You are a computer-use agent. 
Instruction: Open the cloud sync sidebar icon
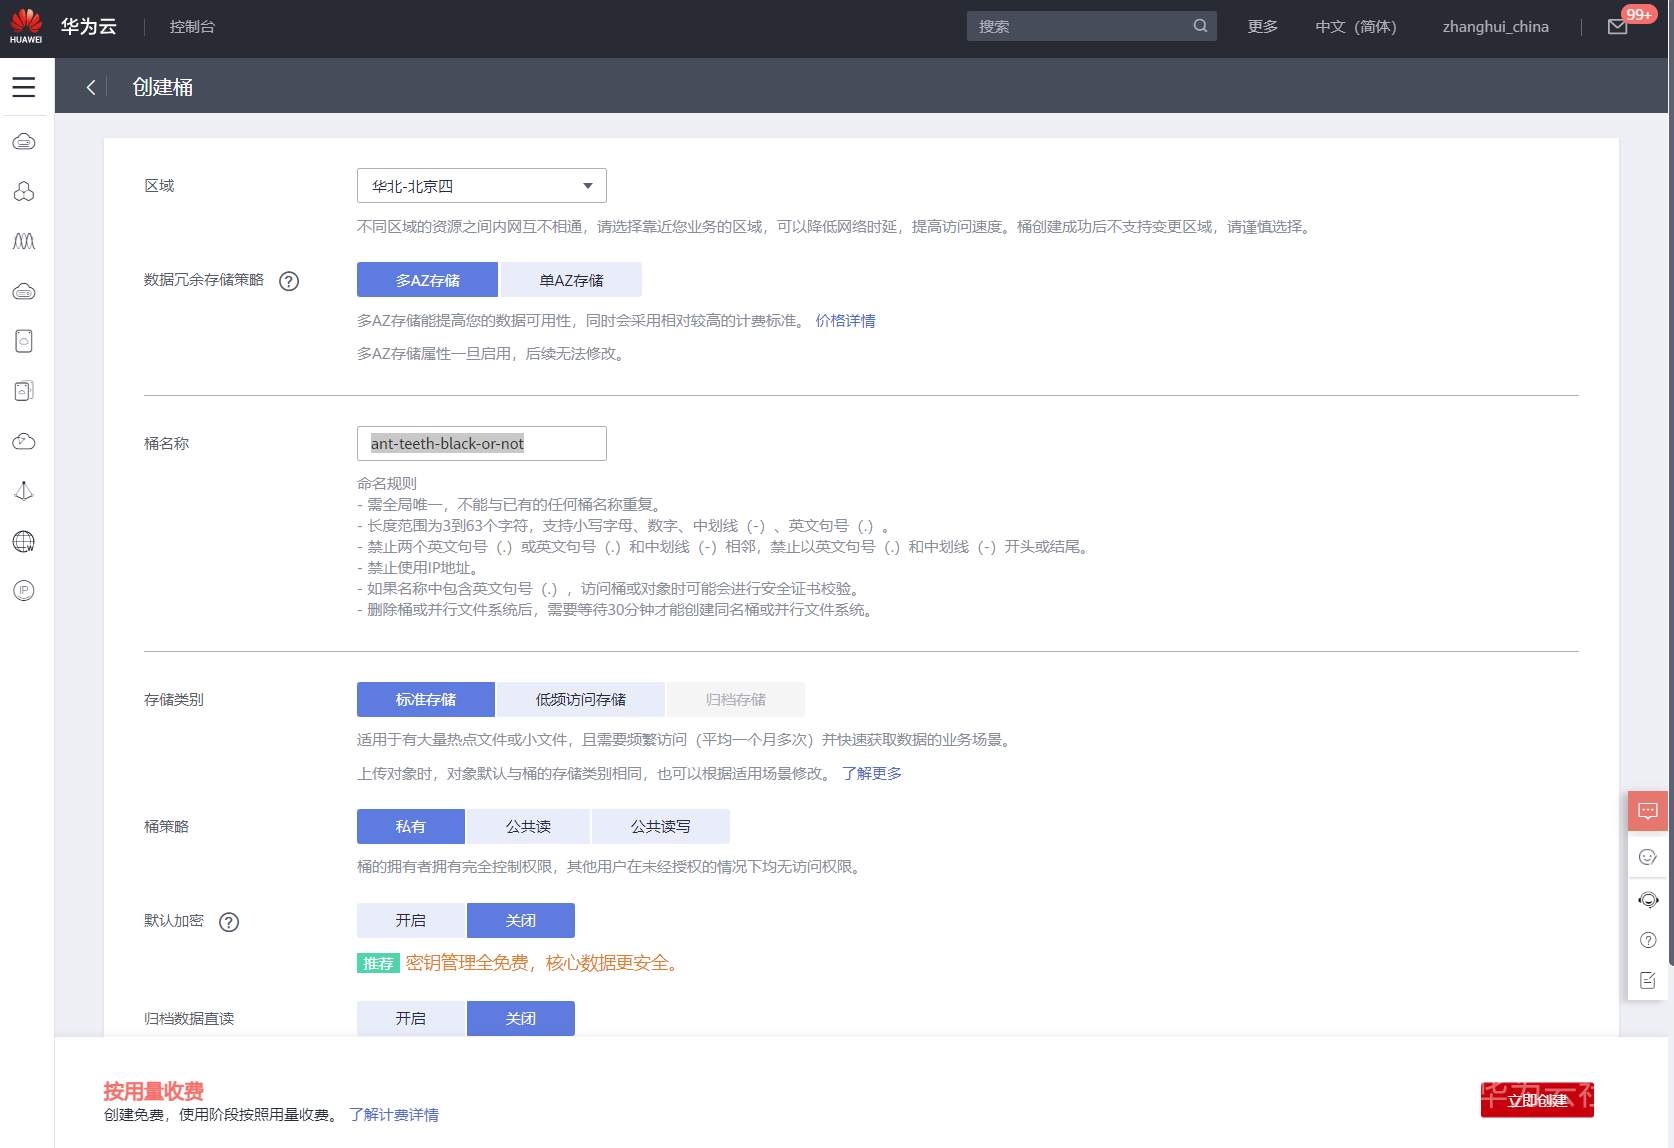pyautogui.click(x=24, y=441)
